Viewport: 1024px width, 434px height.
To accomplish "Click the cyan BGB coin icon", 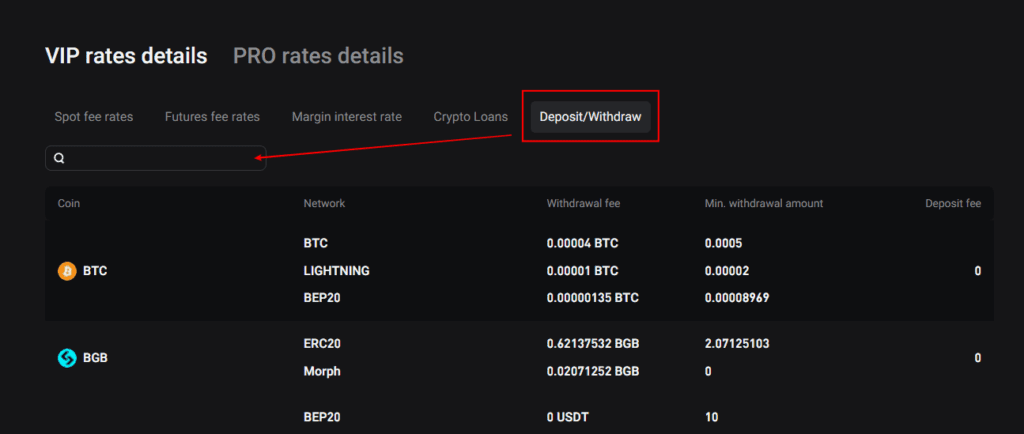I will [67, 357].
